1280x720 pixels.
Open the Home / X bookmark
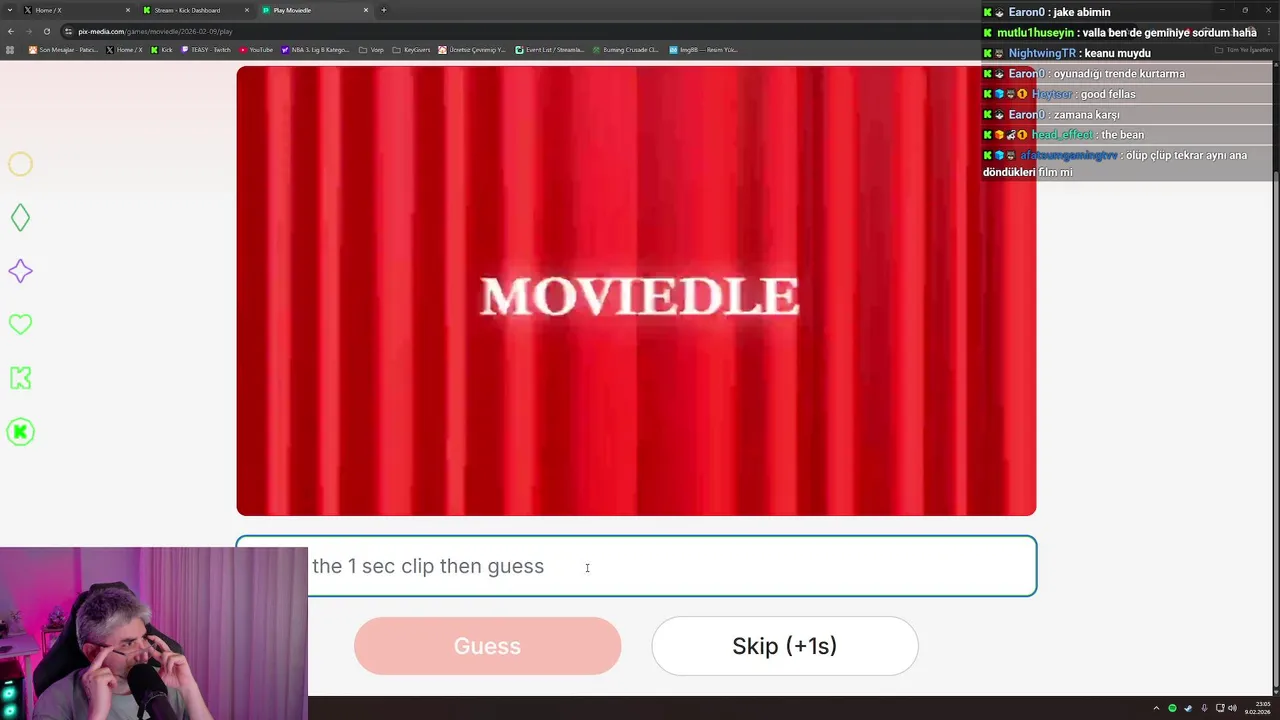pyautogui.click(x=125, y=49)
